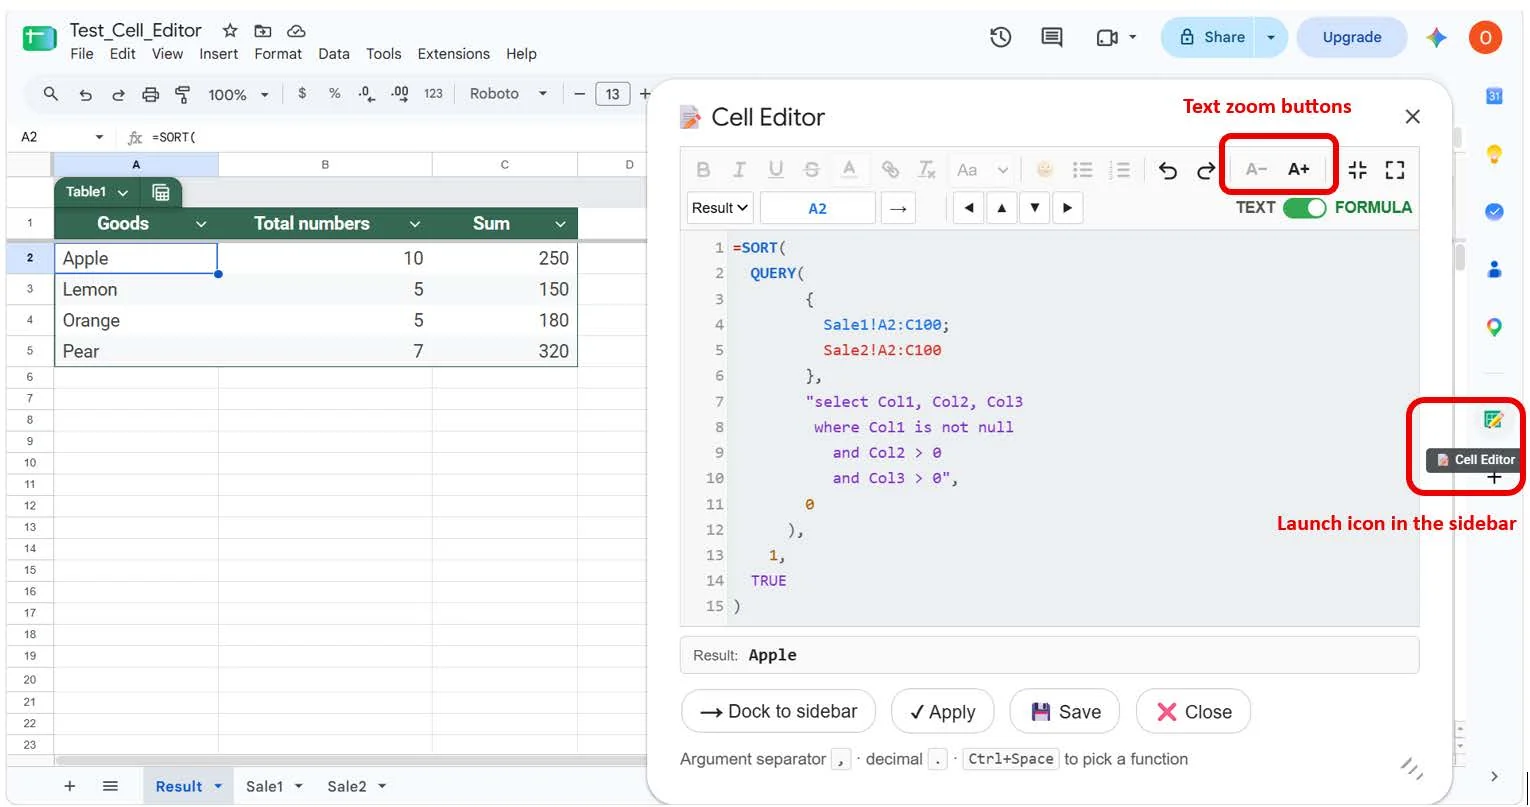Insert link via Cell Editor toolbar
The height and width of the screenshot is (807, 1530).
click(889, 170)
